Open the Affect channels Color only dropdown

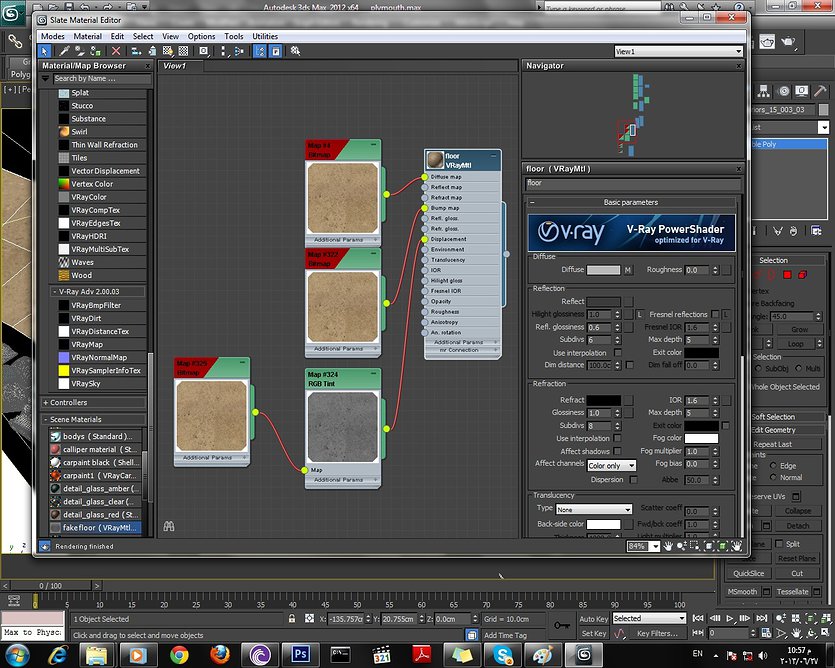(610, 465)
